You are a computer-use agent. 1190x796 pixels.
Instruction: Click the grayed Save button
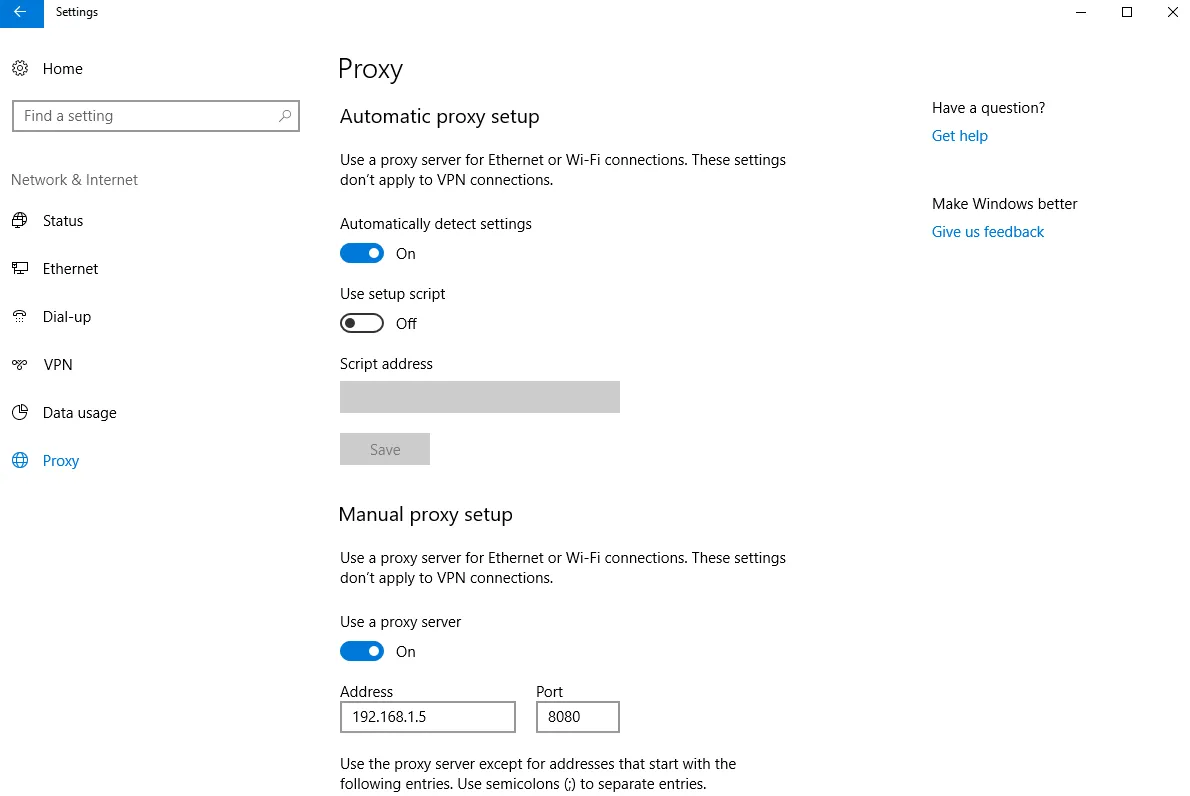tap(385, 450)
